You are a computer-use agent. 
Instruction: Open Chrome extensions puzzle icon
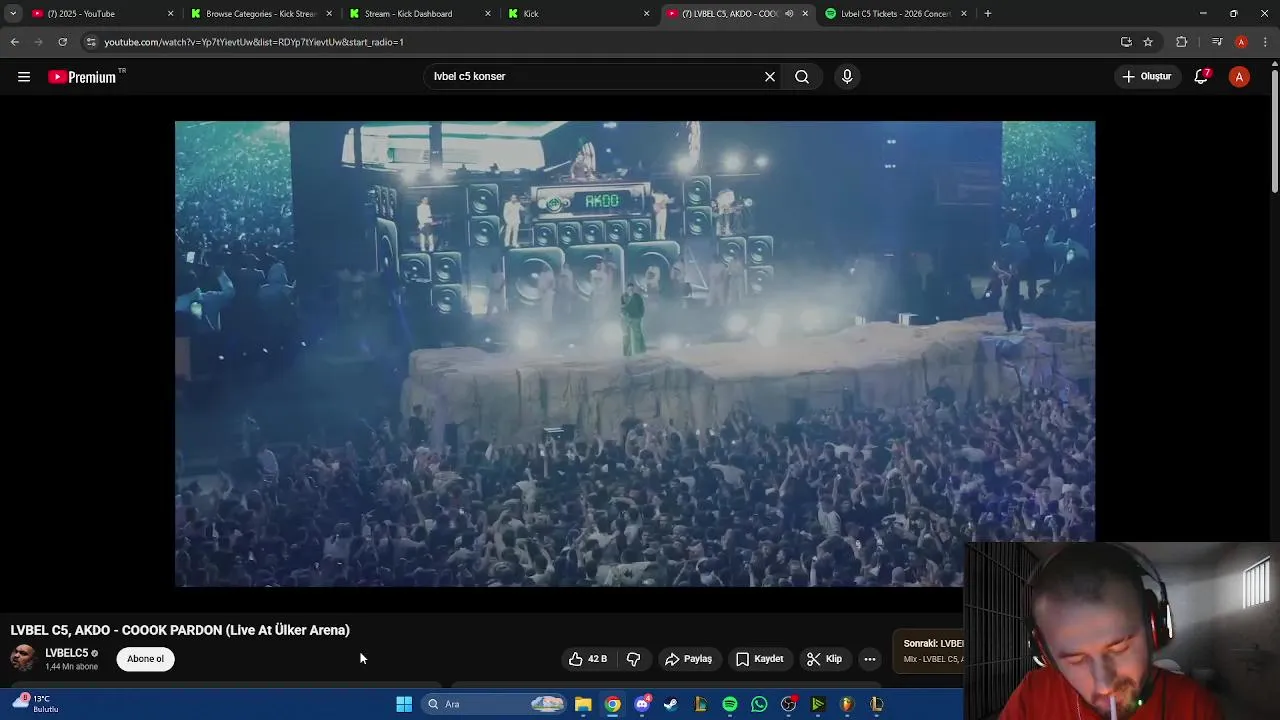point(1181,42)
